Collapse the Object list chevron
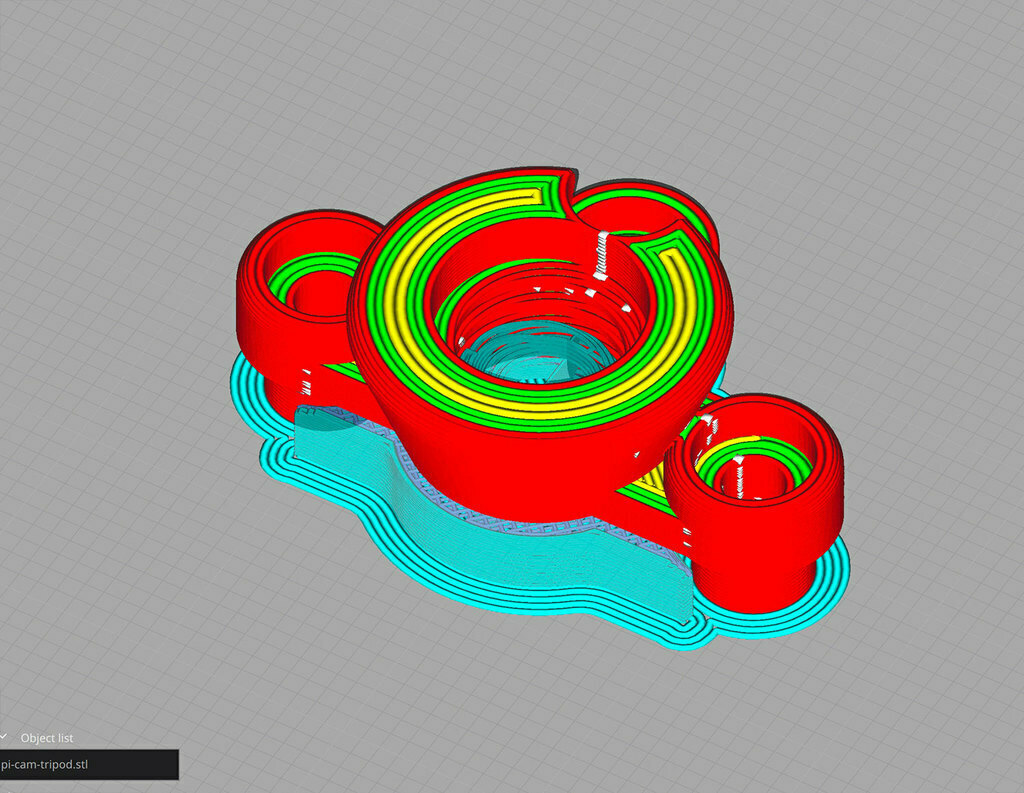1024x793 pixels. point(4,736)
